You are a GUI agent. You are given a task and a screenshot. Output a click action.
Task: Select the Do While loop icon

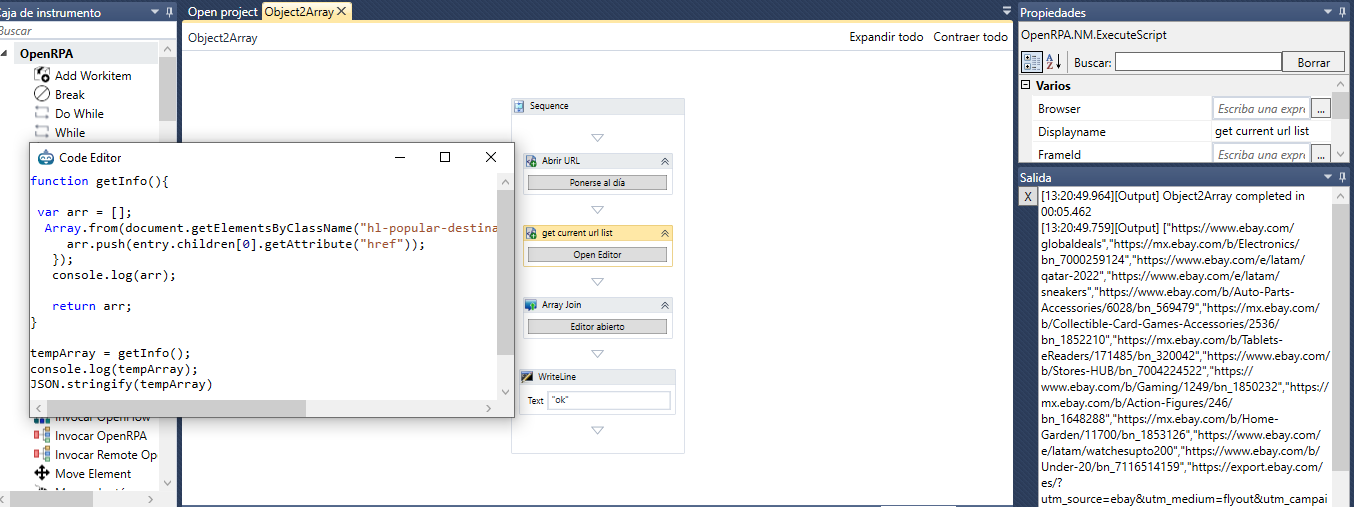(42, 113)
